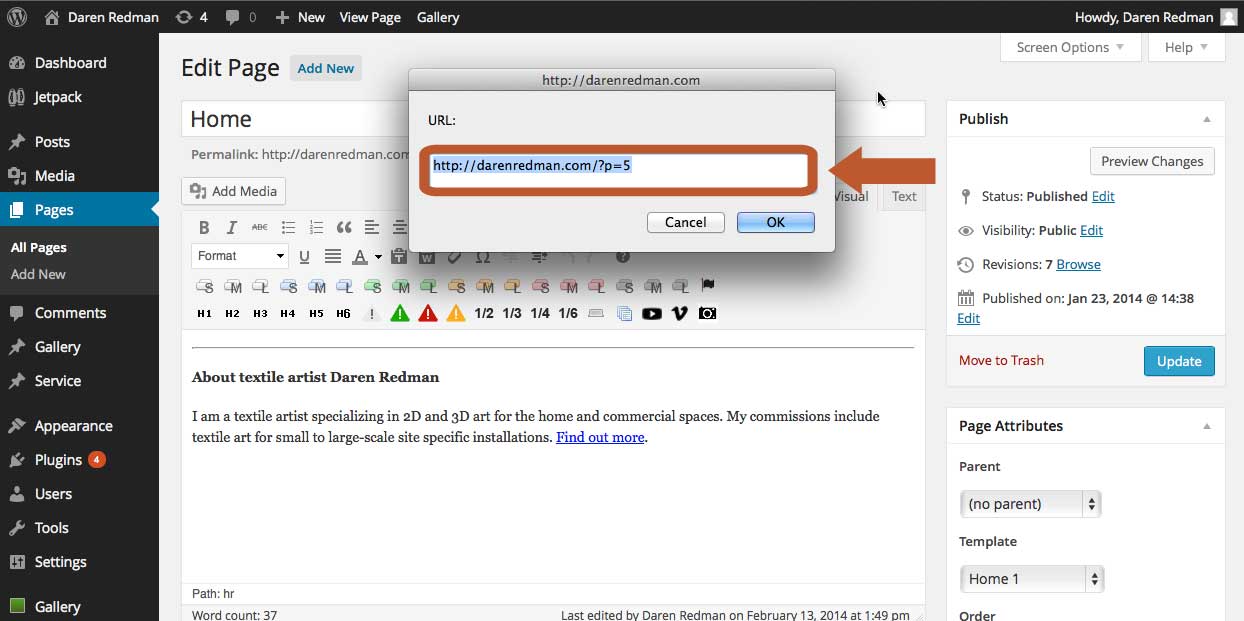Edit the Visibility: Public setting
This screenshot has height=621, width=1244.
point(1092,230)
